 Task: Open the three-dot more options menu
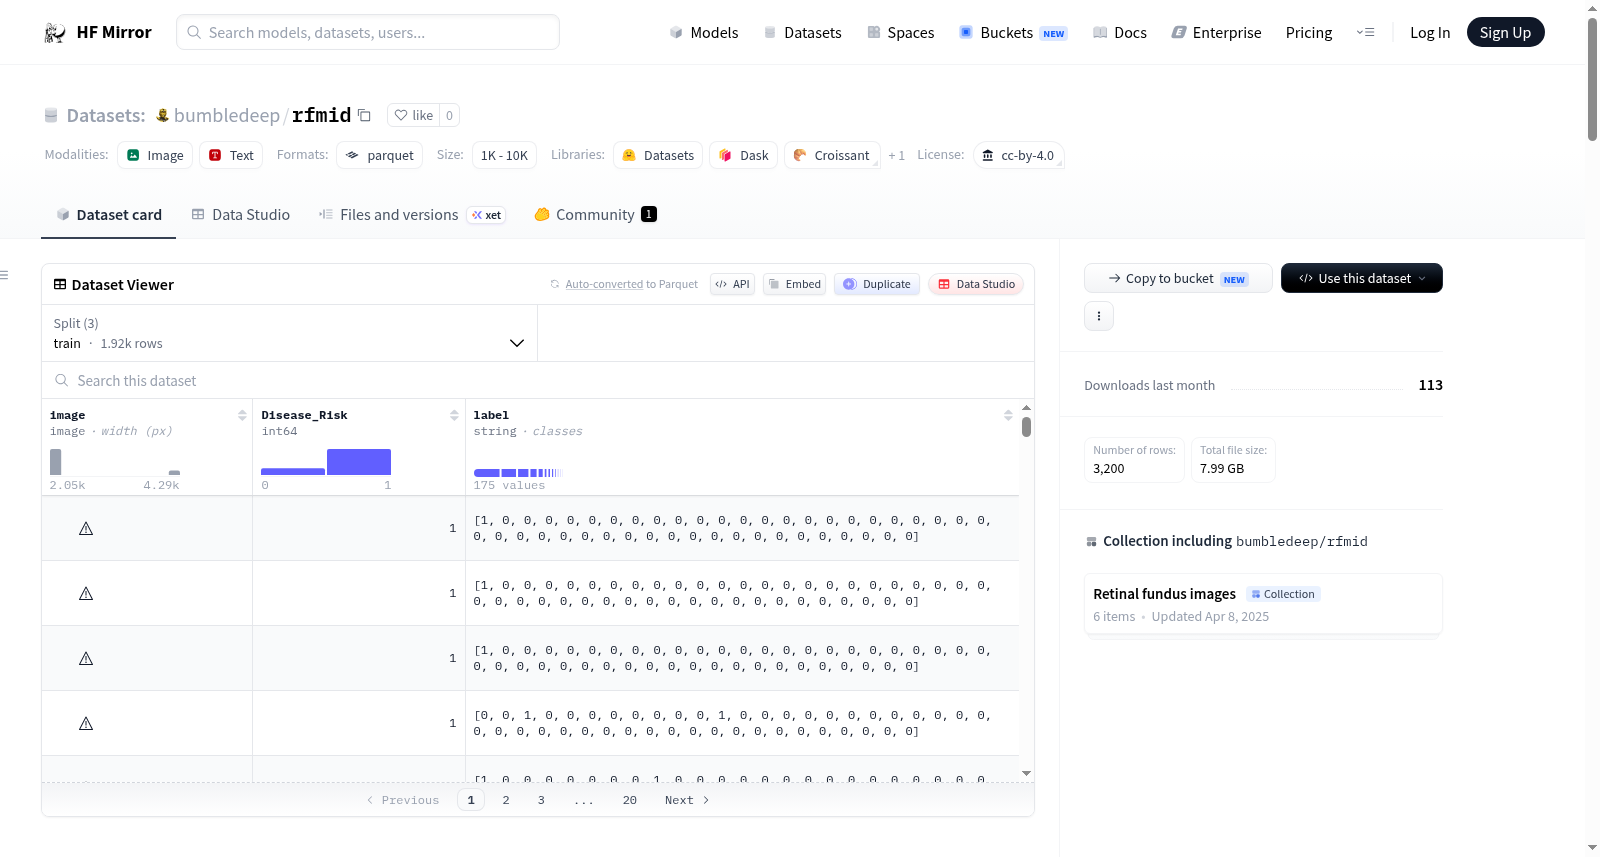[x=1099, y=316]
